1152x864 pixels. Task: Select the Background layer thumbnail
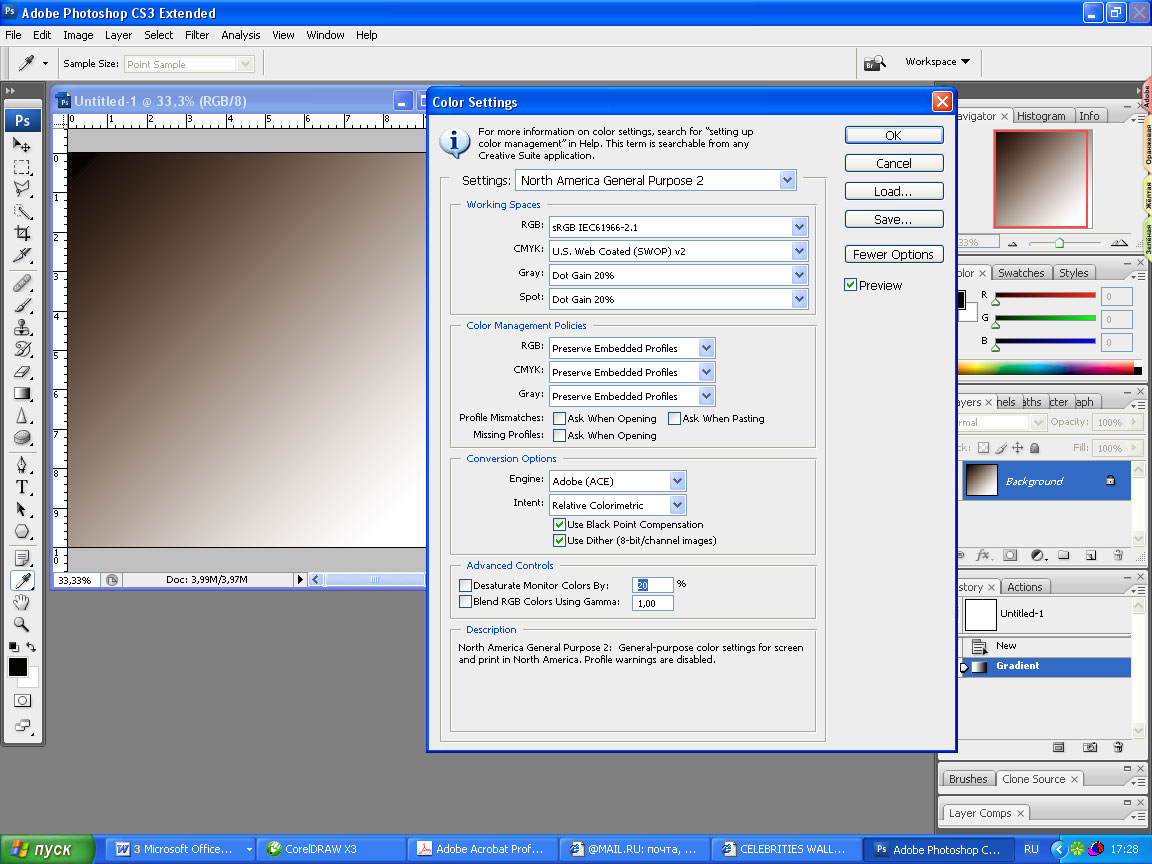point(982,480)
